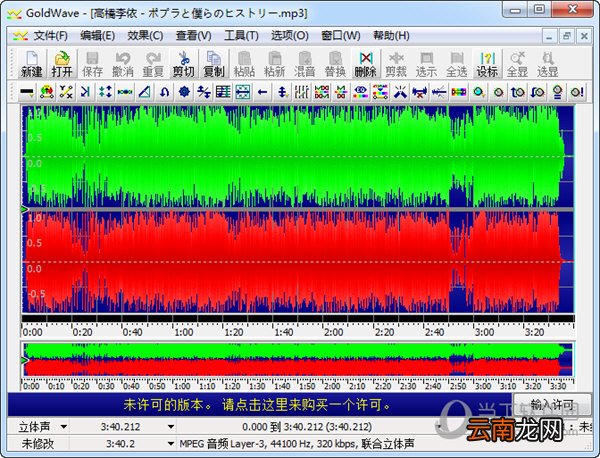Click the 复制 (Copy) toolbar button

click(214, 64)
